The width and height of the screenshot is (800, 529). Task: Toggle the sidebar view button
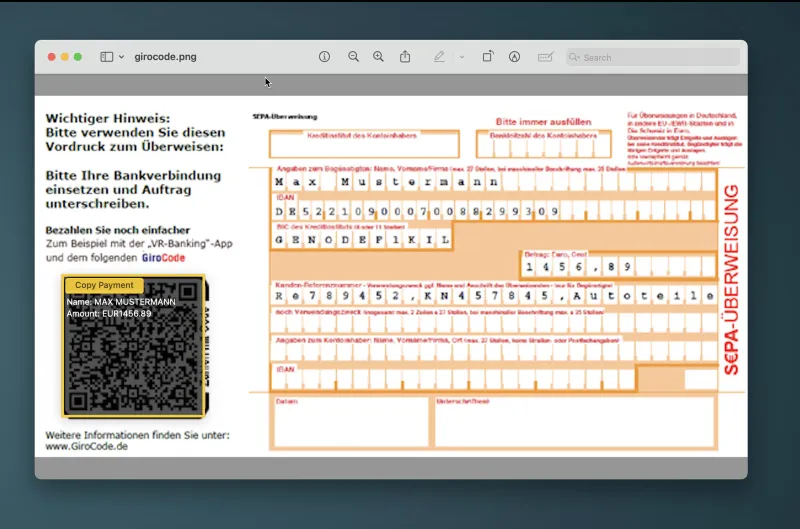[x=106, y=57]
